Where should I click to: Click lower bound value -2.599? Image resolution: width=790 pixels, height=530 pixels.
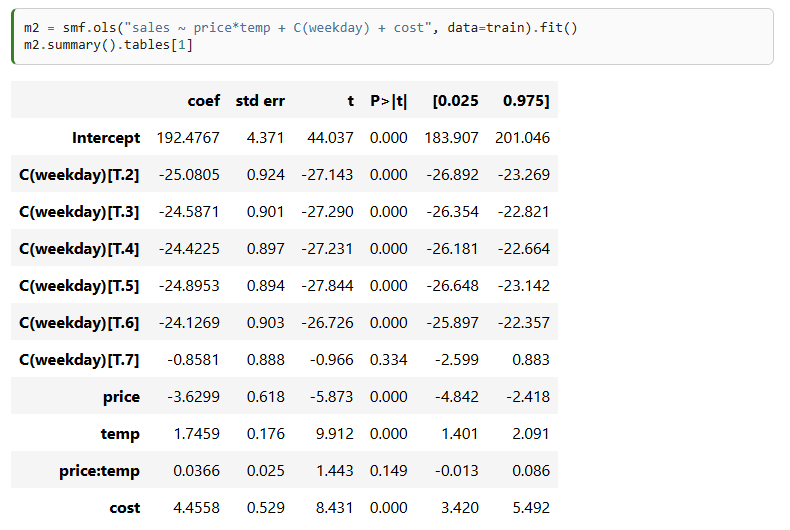click(x=456, y=360)
